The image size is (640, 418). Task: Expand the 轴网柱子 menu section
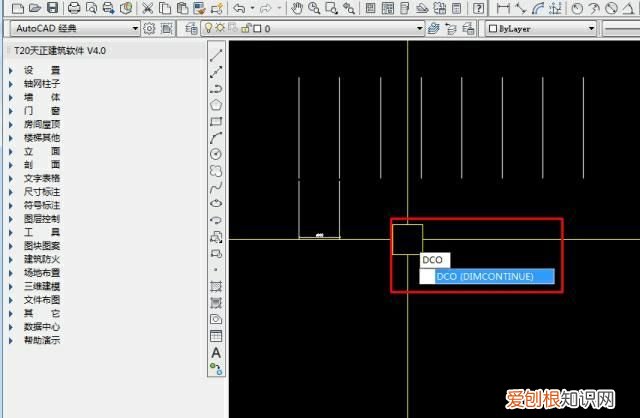click(41, 84)
